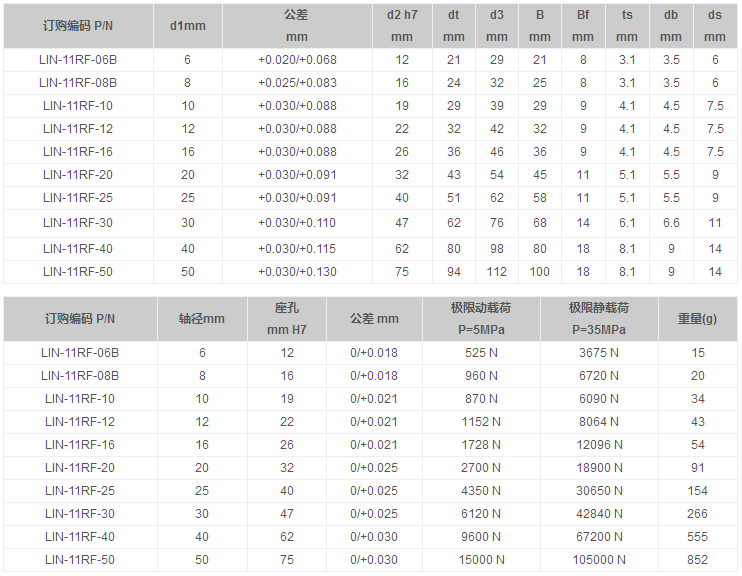The image size is (742, 576).
Task: Click tolerance cell +0.020/+0.068
Action: click(297, 60)
